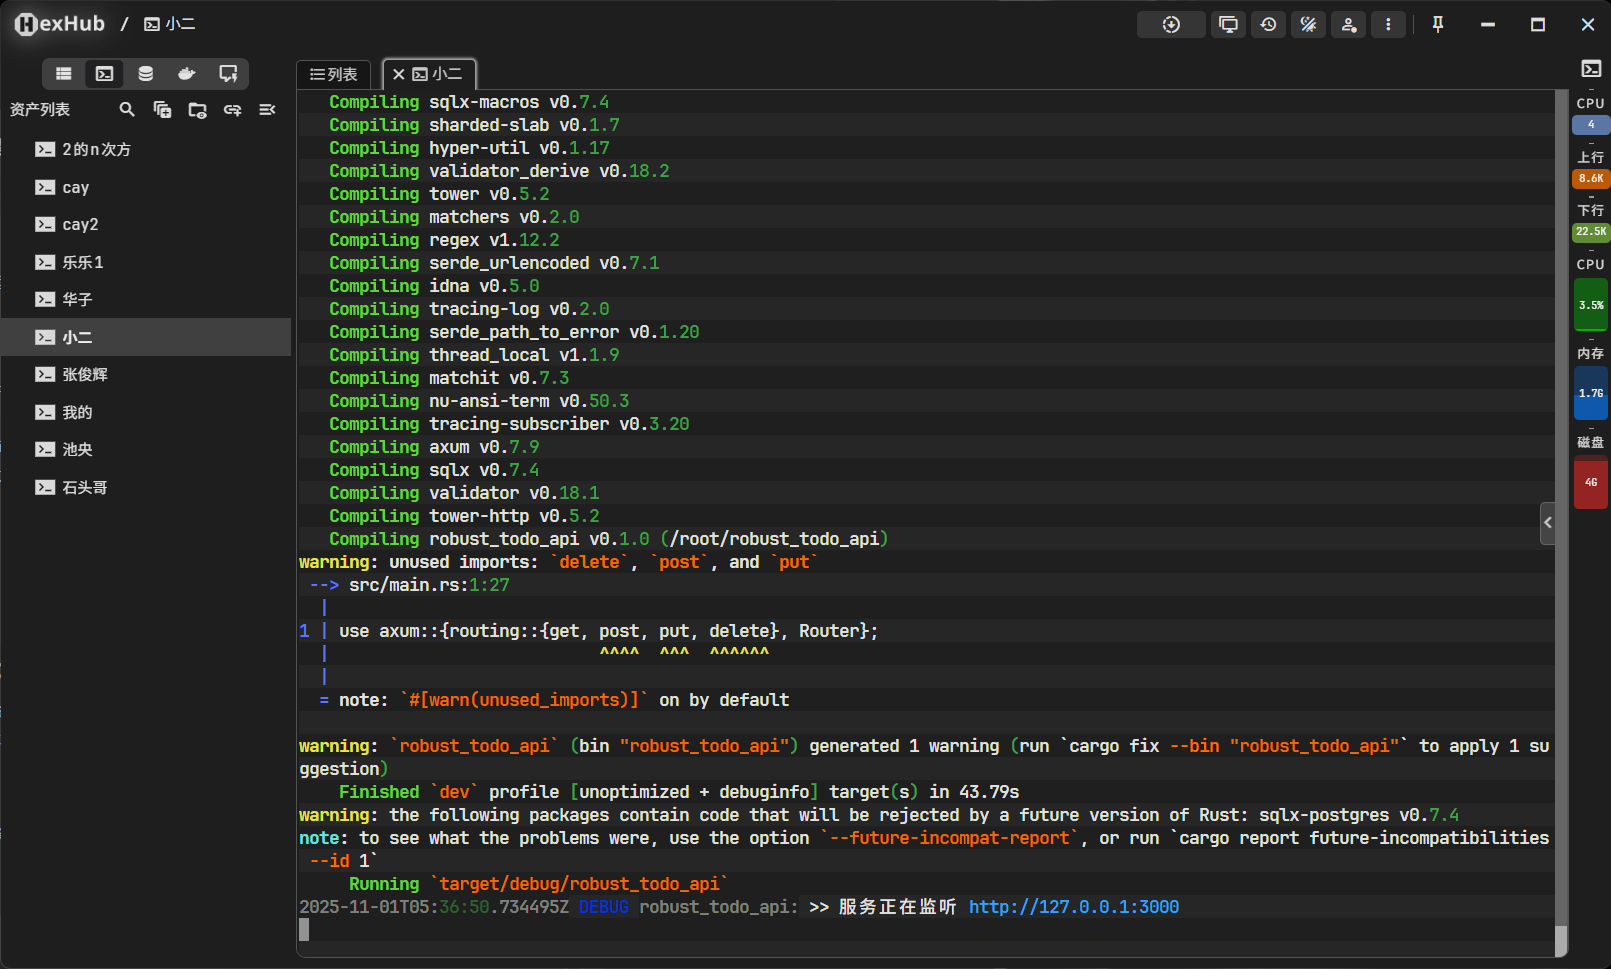Open the 乐乐1 asset
The width and height of the screenshot is (1611, 969).
146,263
